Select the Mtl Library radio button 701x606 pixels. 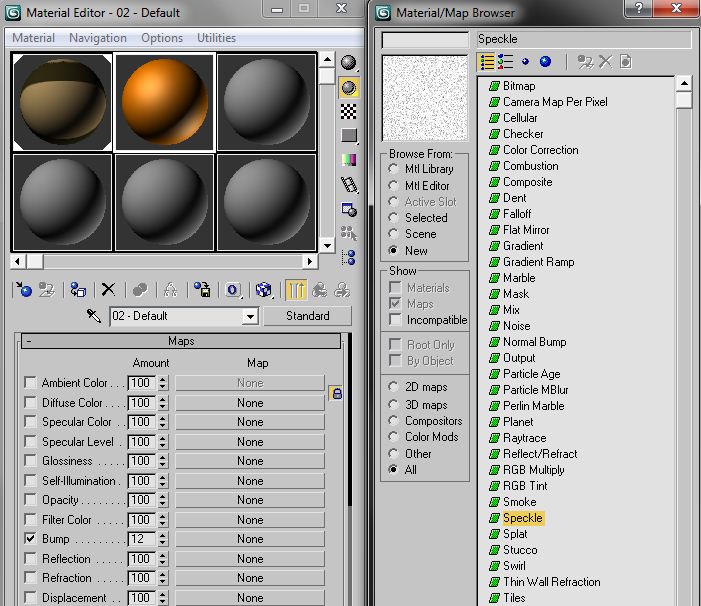(394, 170)
